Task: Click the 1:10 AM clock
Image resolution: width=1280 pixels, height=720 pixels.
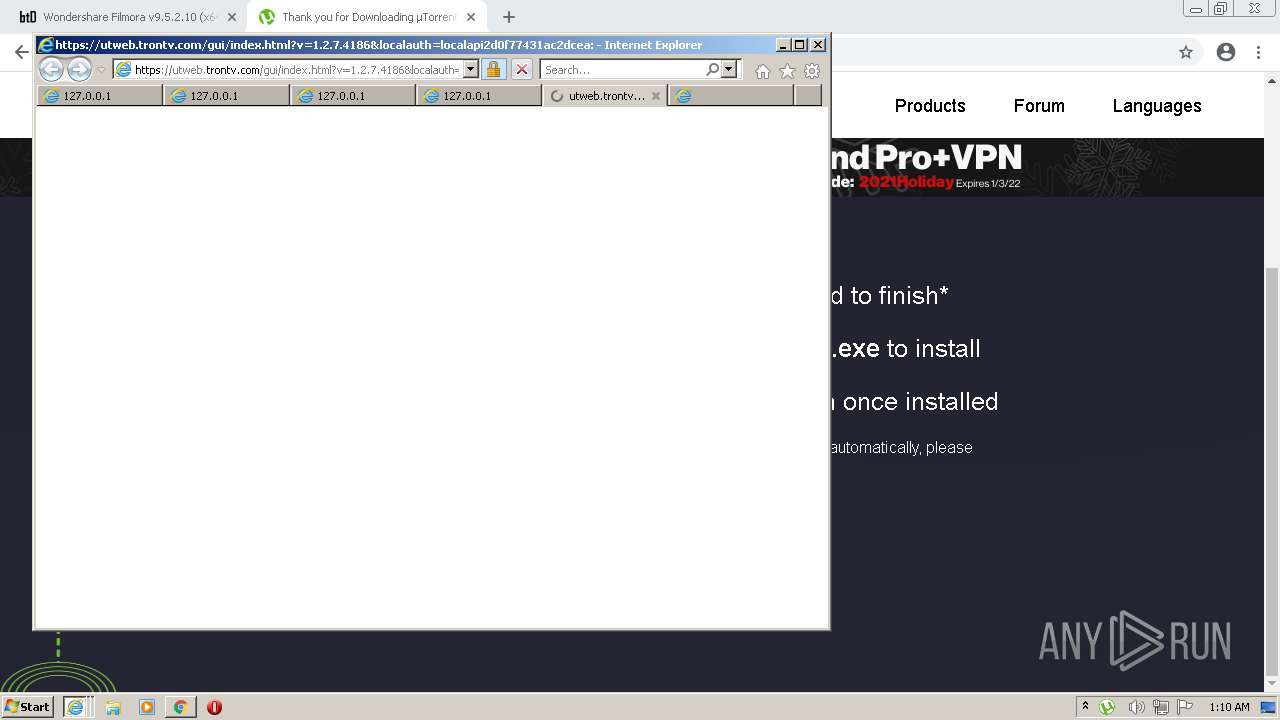Action: pos(1229,707)
